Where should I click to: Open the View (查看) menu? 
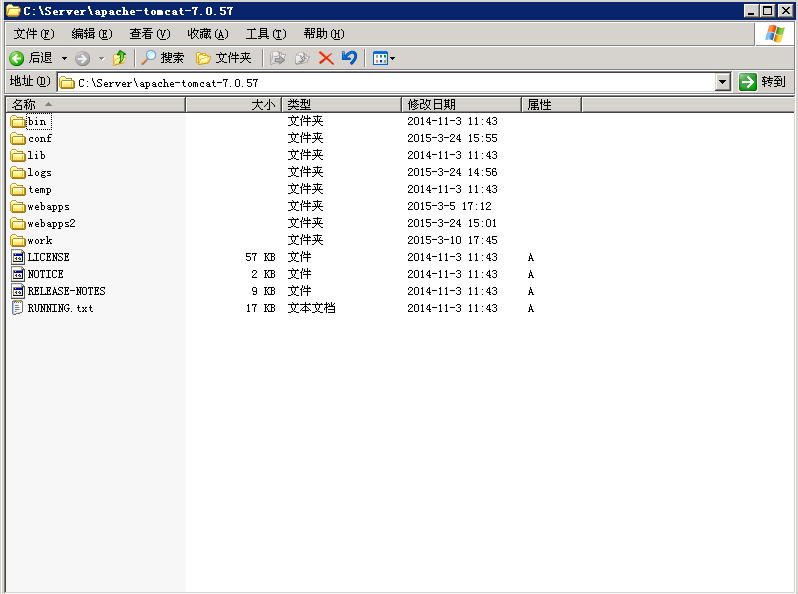click(x=150, y=34)
